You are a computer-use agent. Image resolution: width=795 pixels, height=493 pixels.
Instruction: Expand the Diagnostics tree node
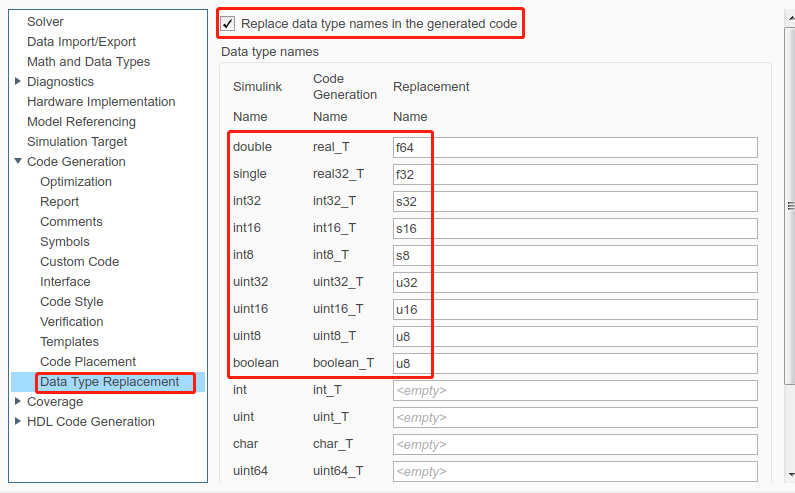pos(18,81)
